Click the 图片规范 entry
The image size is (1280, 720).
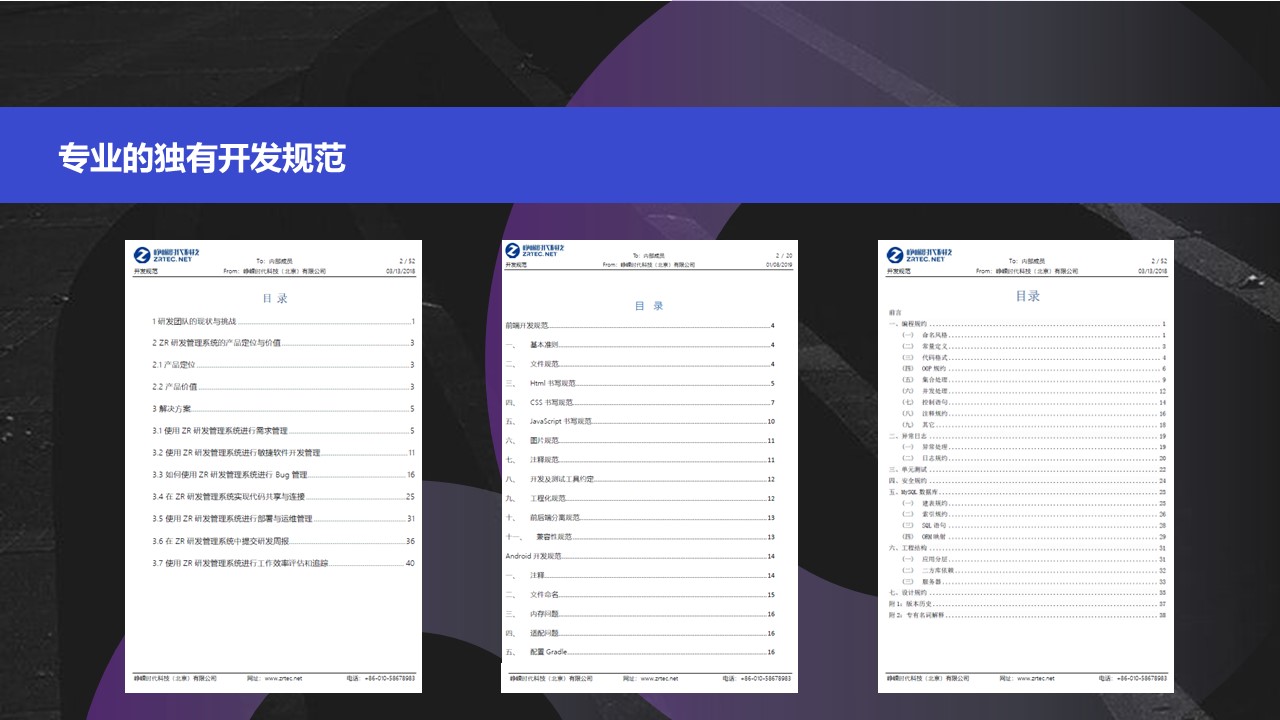tap(640, 441)
